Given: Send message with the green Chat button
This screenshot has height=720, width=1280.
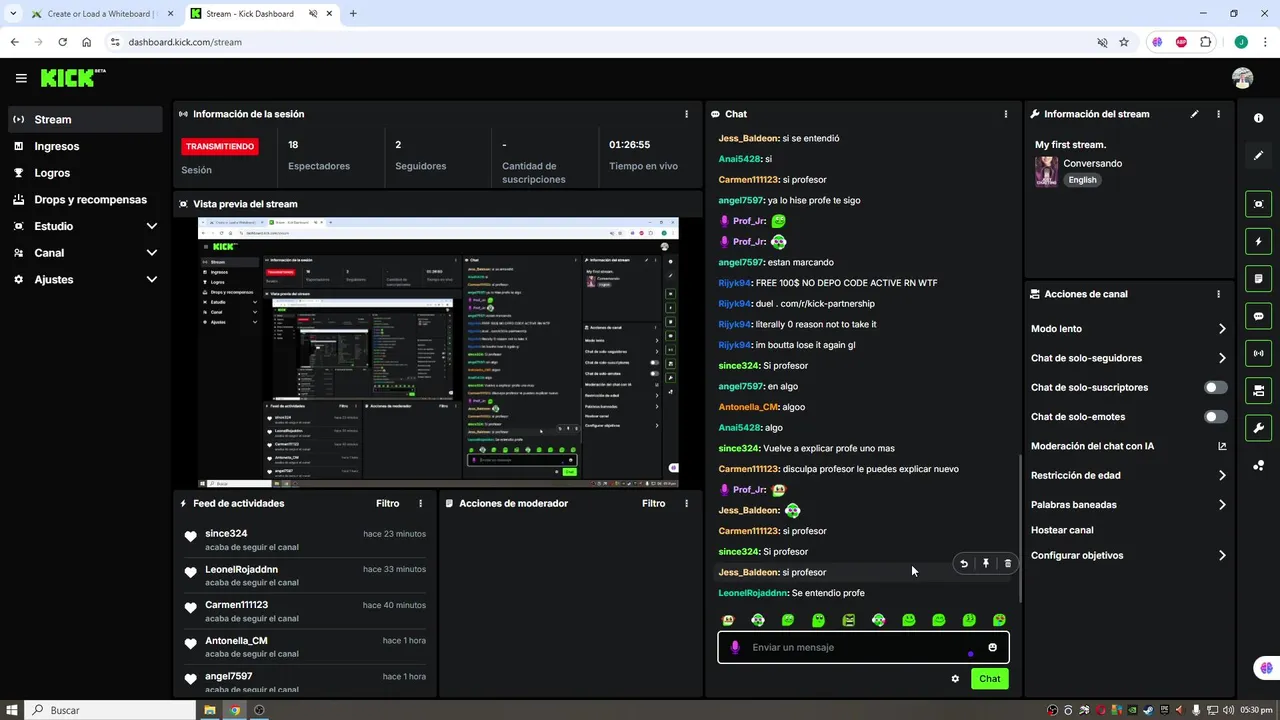Looking at the screenshot, I should [x=990, y=679].
